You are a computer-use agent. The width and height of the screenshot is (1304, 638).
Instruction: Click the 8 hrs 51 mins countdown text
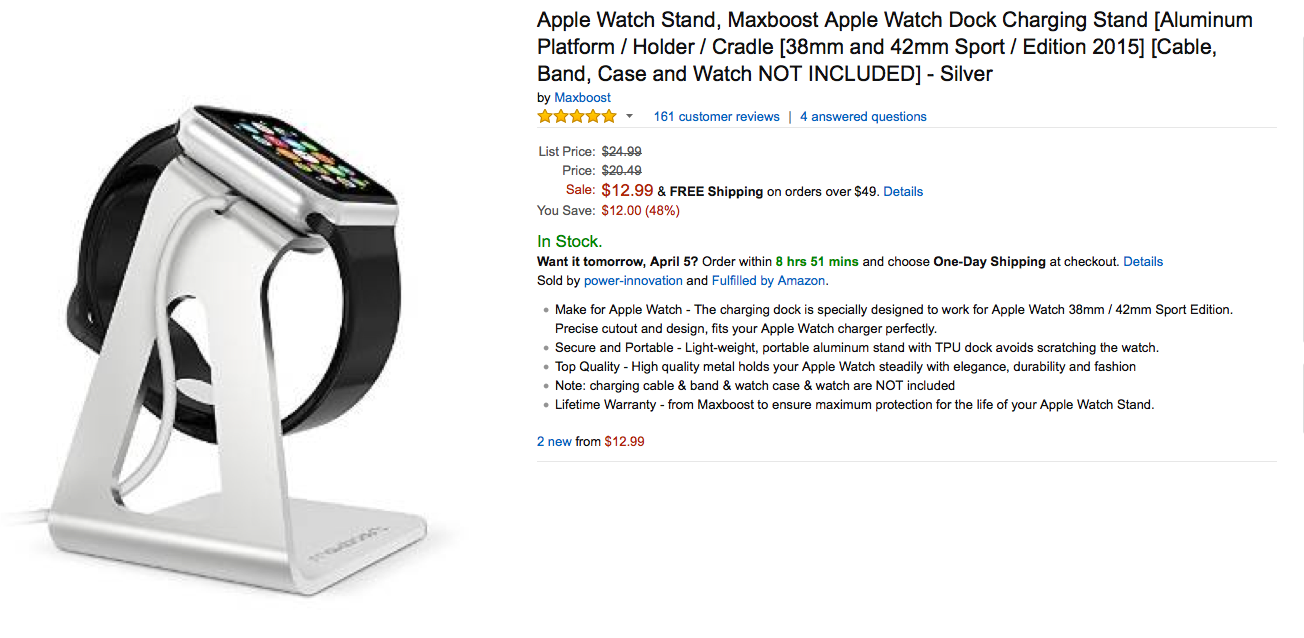tap(816, 261)
